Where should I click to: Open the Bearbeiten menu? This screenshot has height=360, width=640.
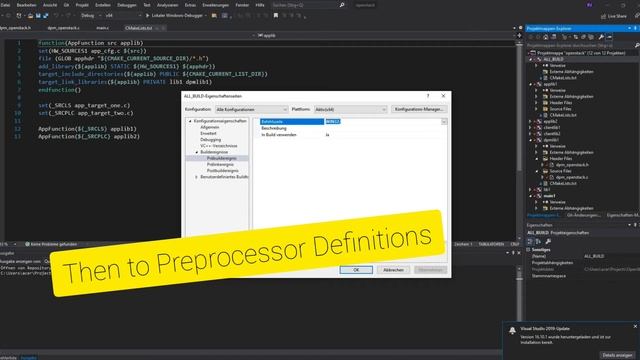[27, 5]
